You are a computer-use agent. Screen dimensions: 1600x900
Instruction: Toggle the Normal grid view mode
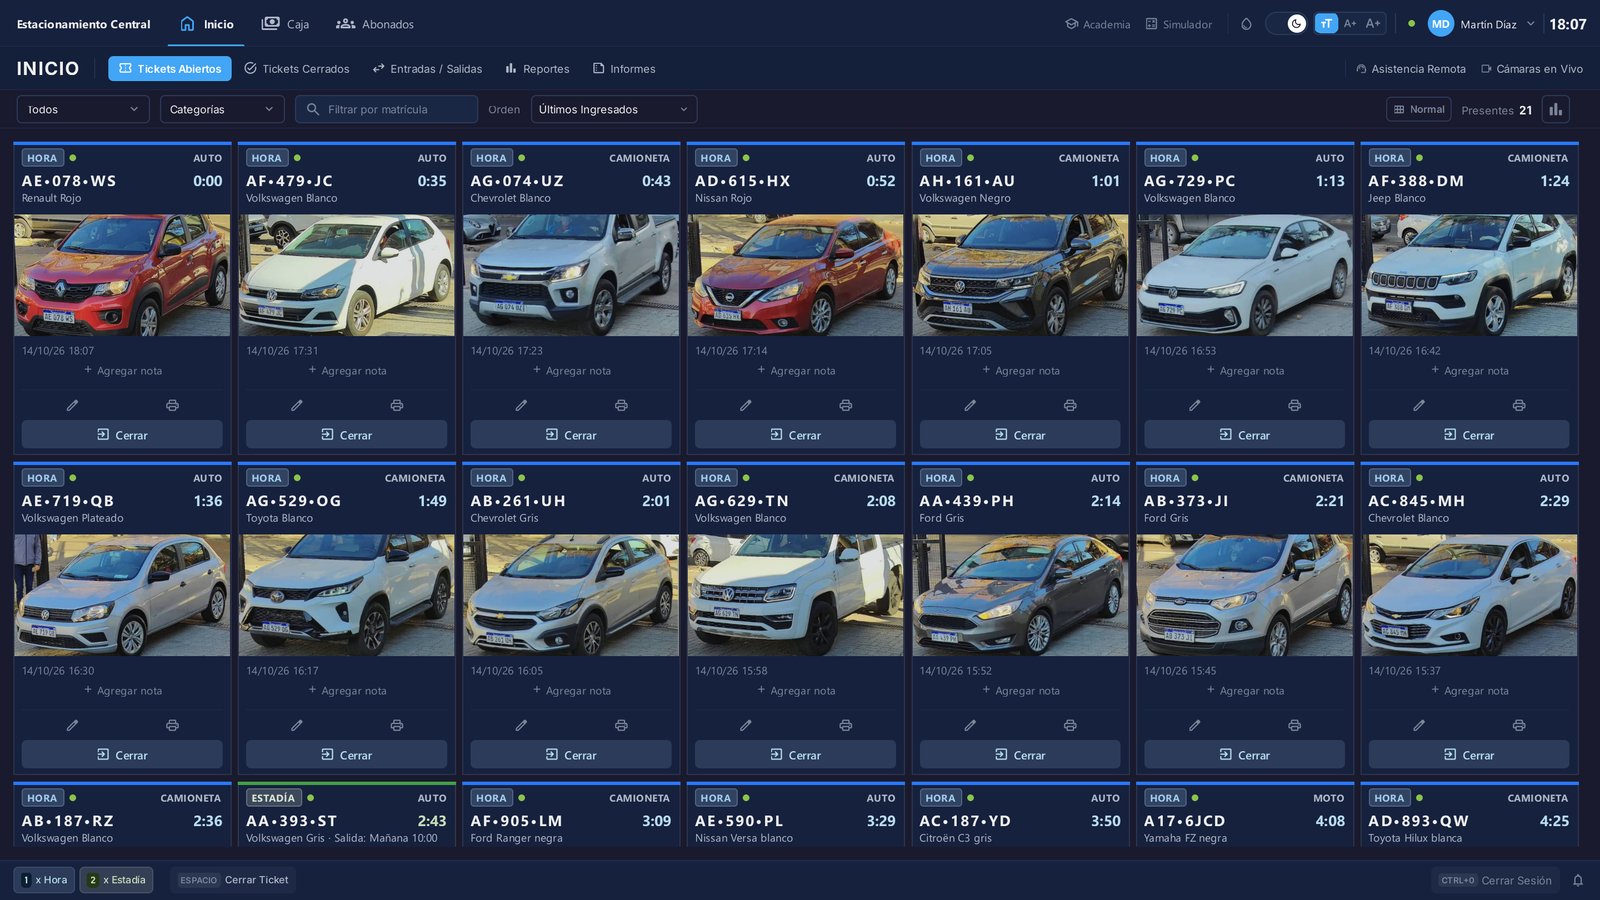click(x=1419, y=109)
